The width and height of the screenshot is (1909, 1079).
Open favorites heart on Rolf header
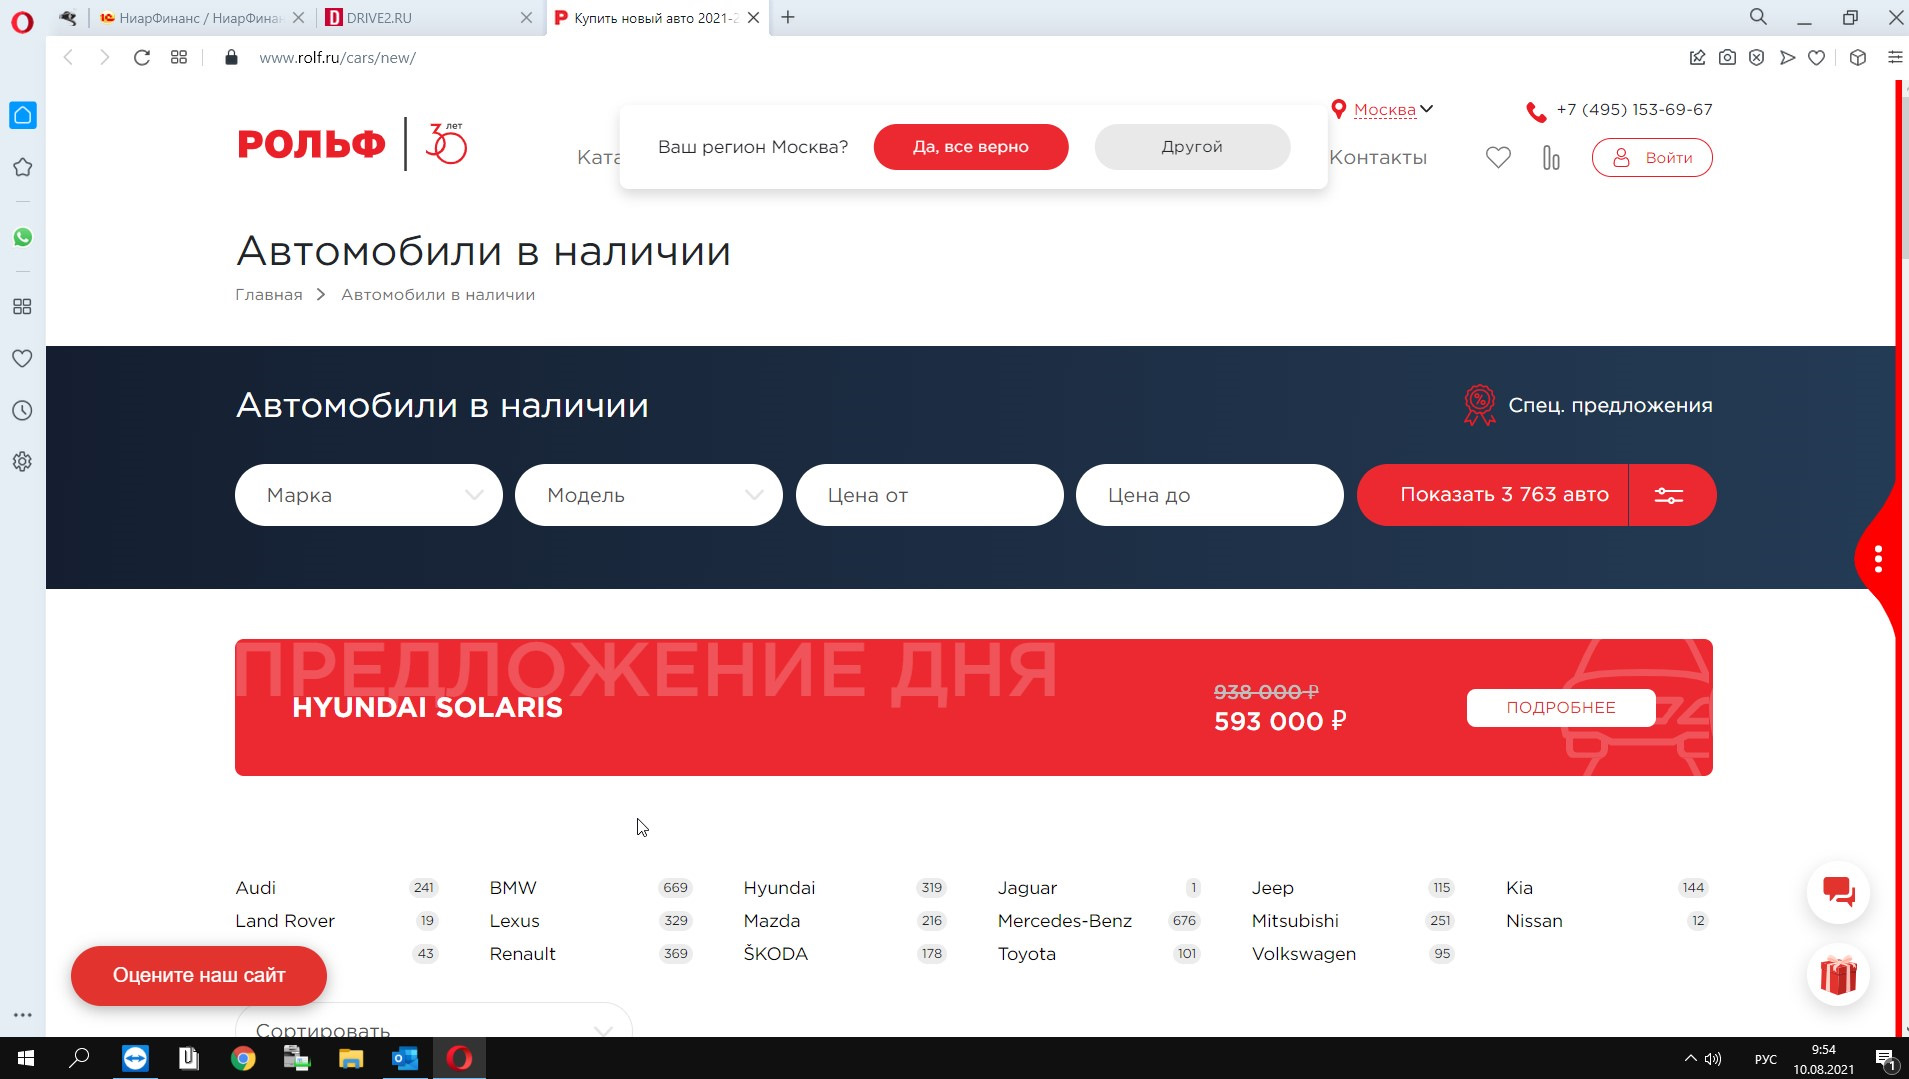(1498, 157)
